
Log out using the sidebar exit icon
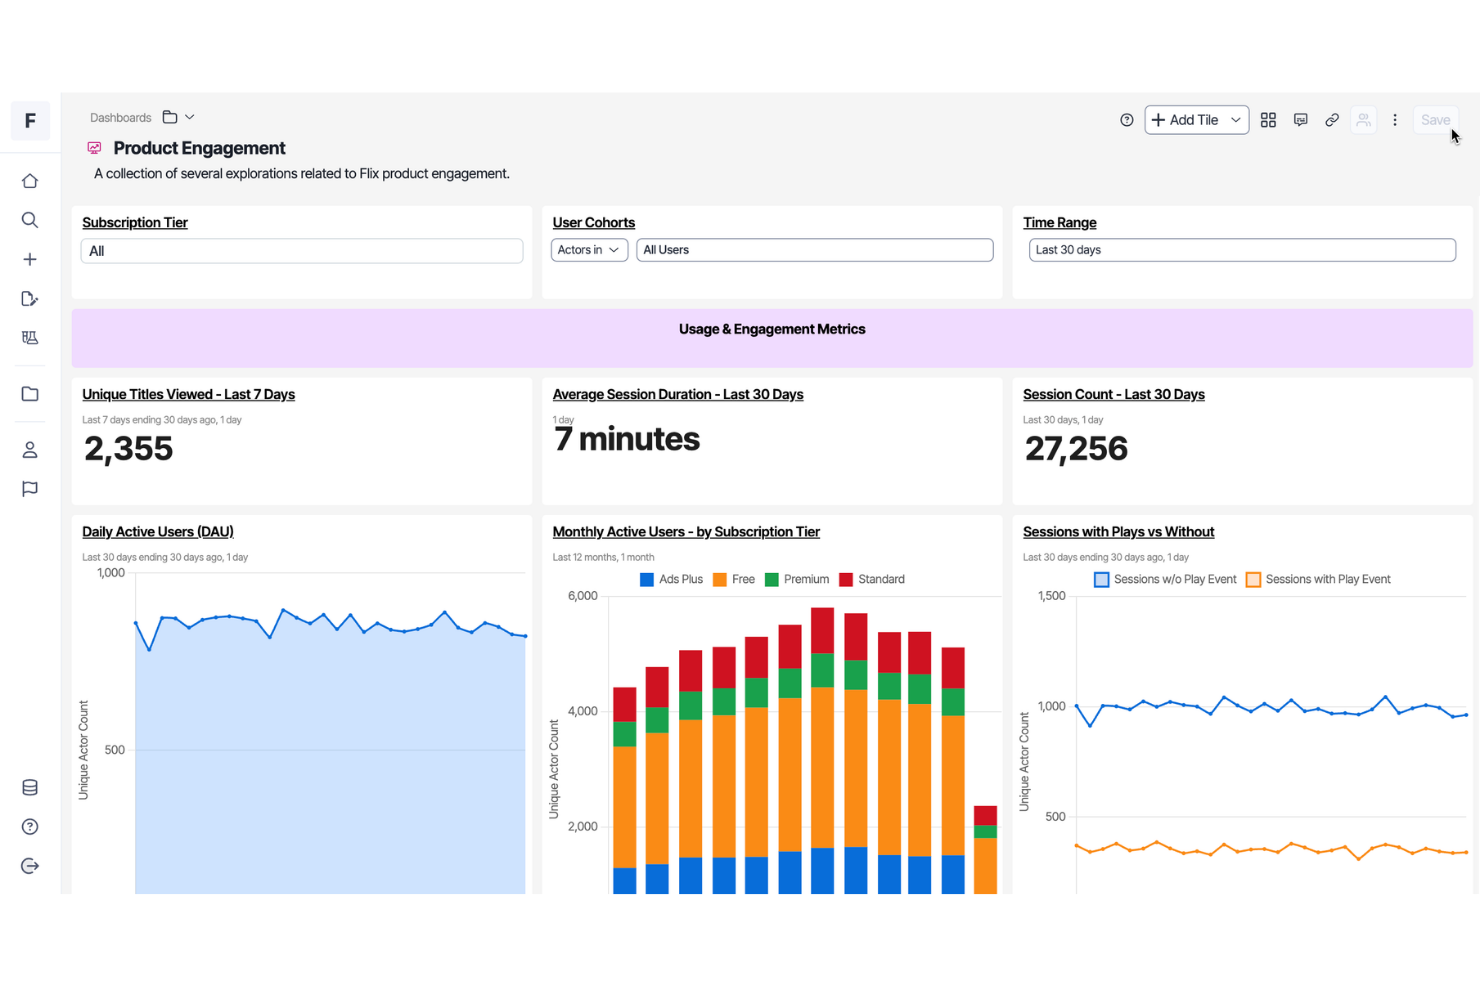click(30, 866)
